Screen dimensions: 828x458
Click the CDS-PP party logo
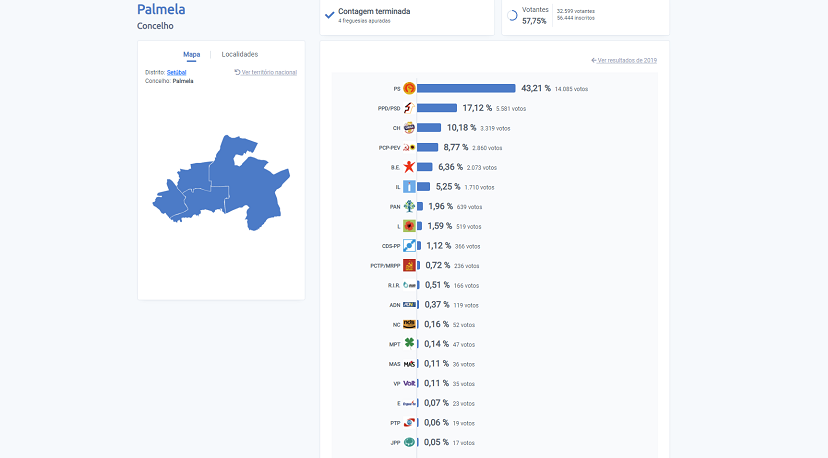click(408, 245)
